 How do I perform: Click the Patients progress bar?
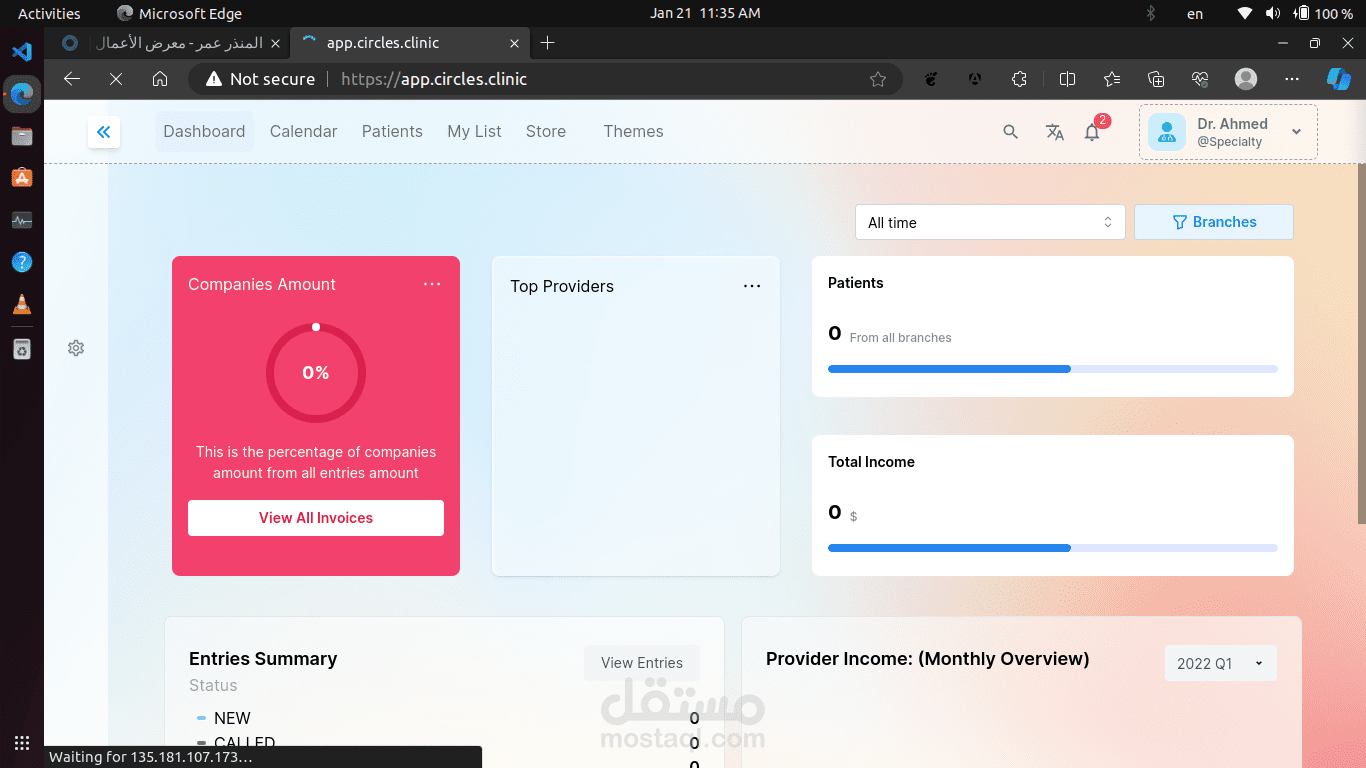1053,369
